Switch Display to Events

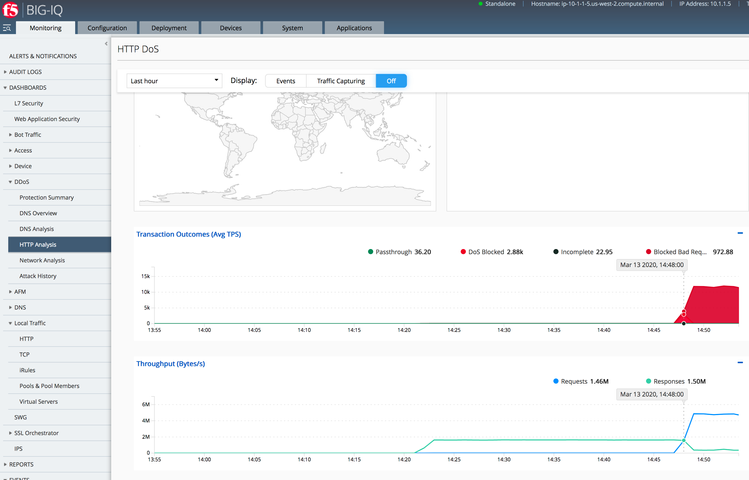coord(285,80)
